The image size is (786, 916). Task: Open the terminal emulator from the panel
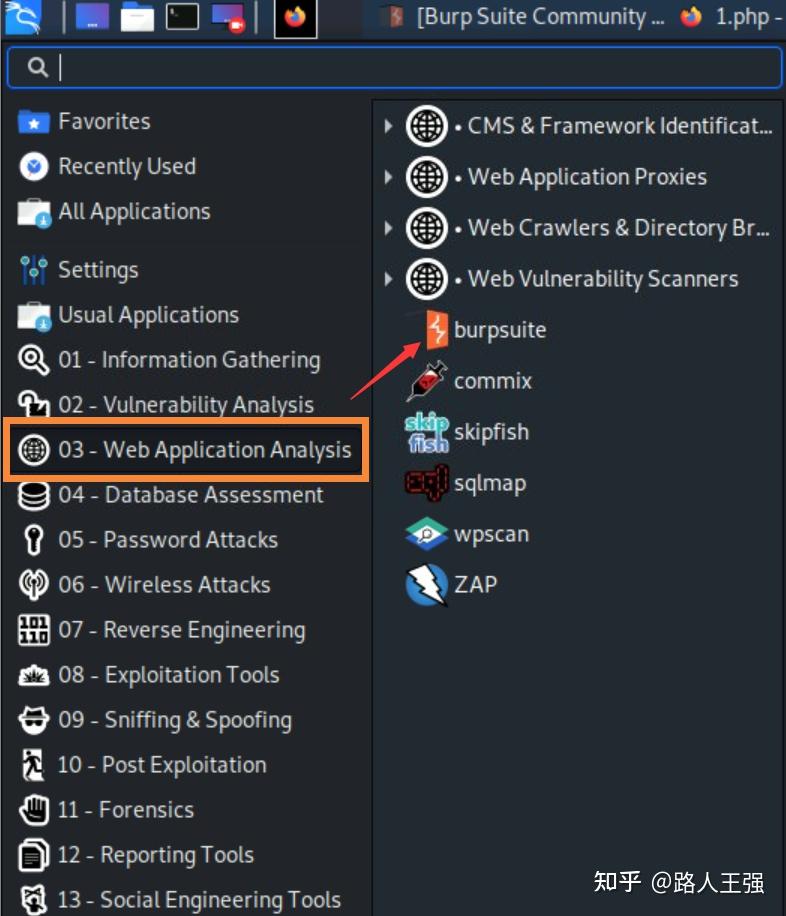point(182,17)
